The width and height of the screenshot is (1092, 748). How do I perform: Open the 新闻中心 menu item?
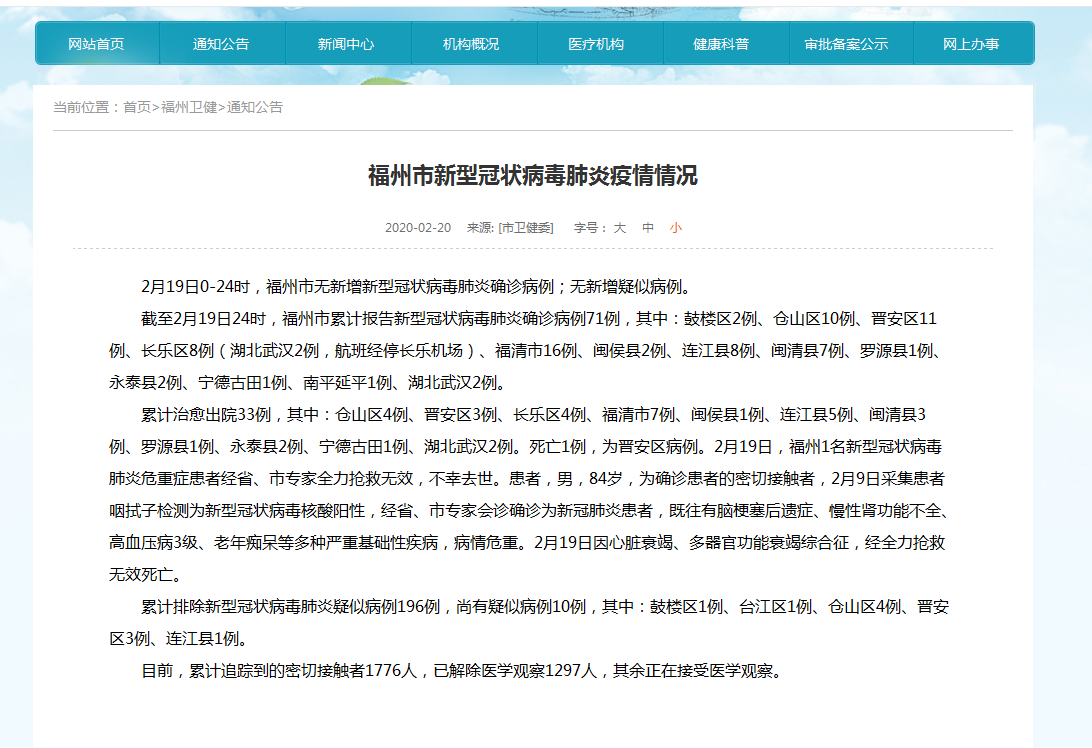tap(346, 44)
